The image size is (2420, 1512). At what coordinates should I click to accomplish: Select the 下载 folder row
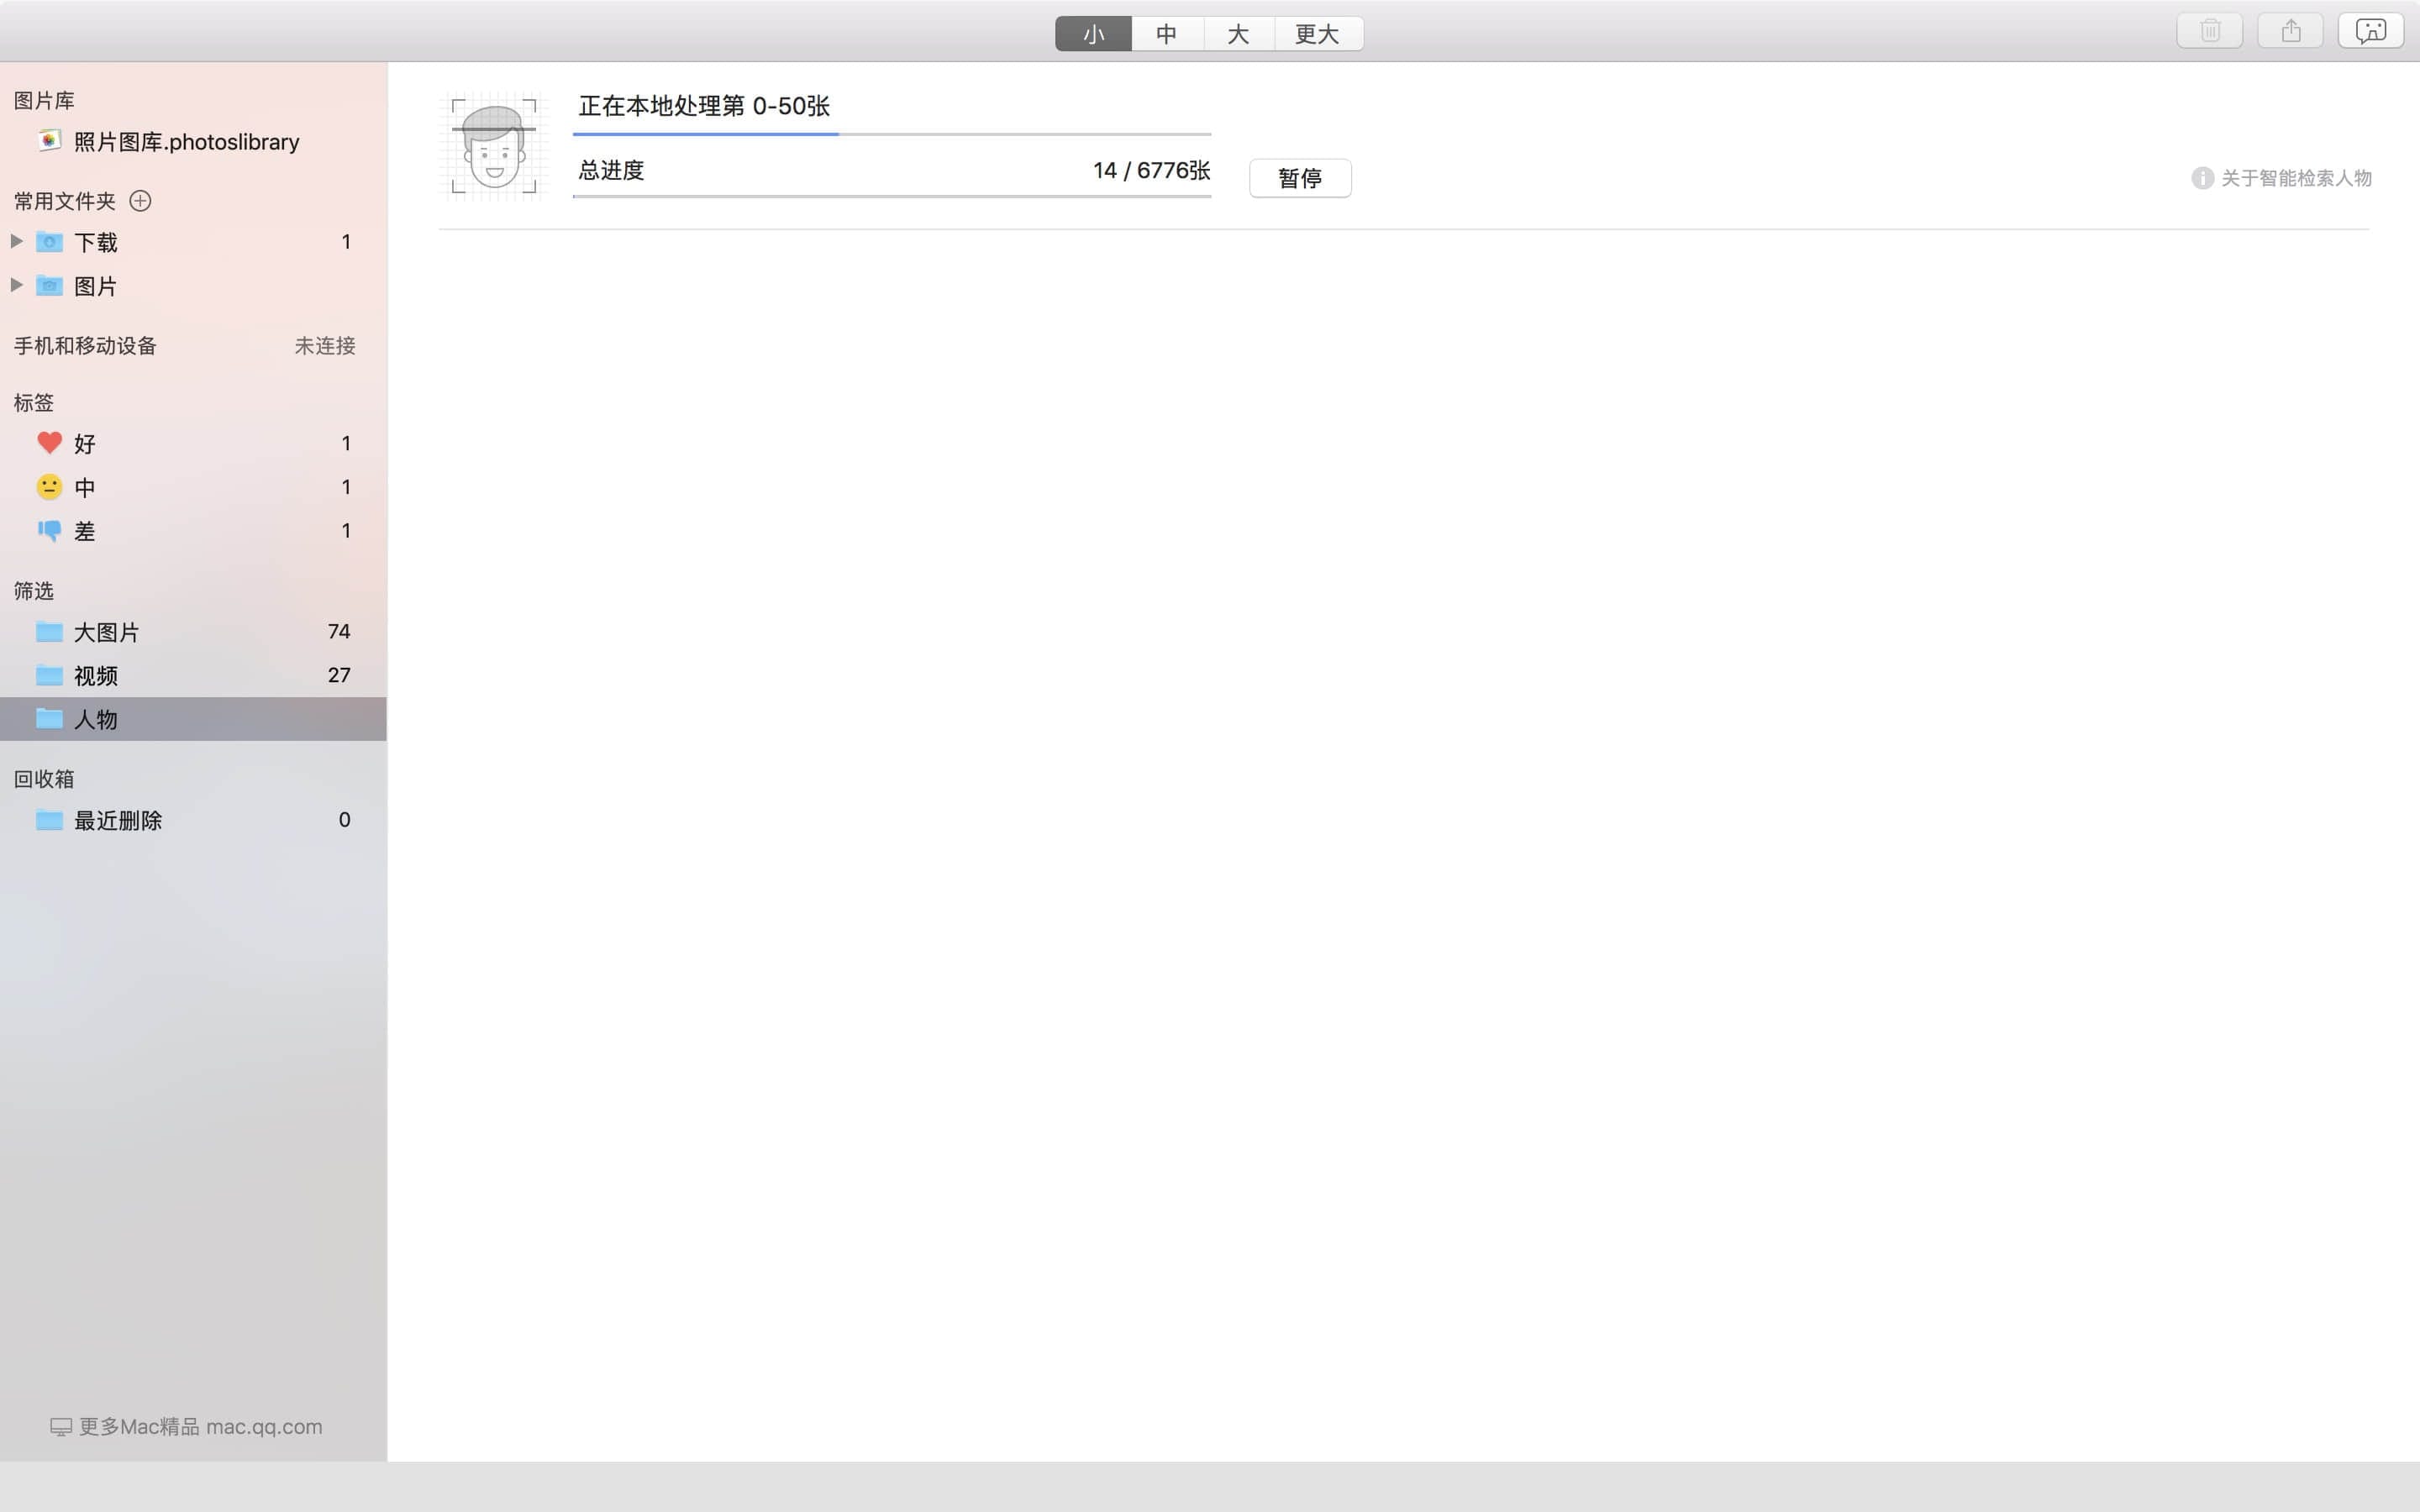point(193,242)
